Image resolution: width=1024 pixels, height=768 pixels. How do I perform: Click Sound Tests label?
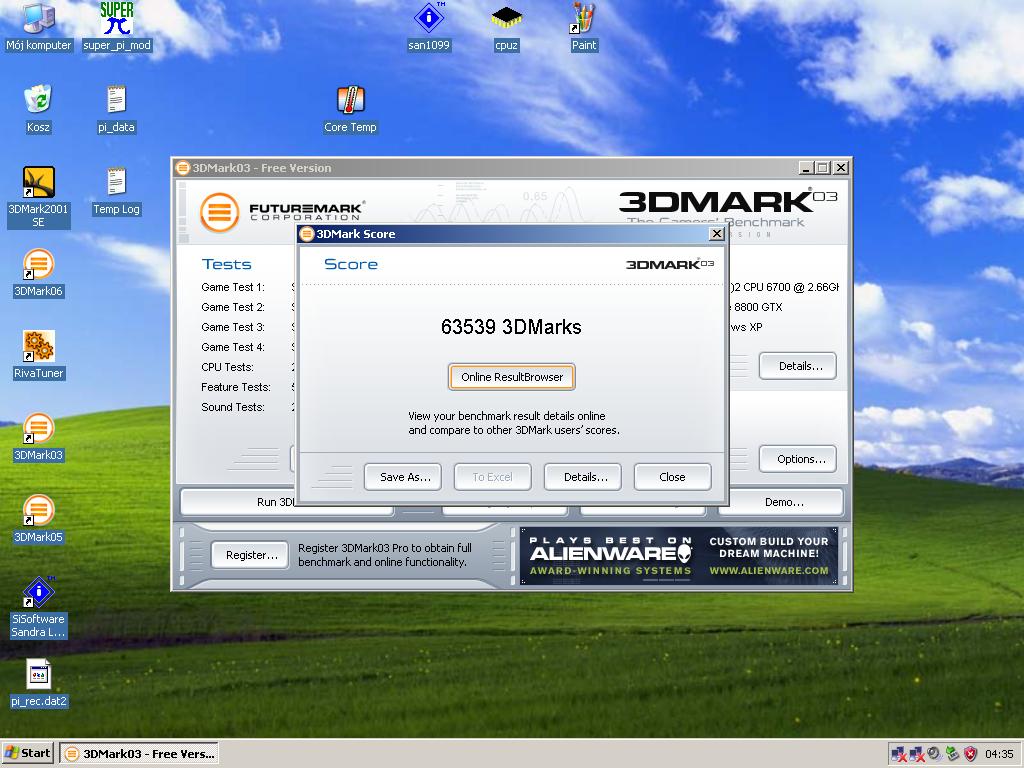pos(232,407)
